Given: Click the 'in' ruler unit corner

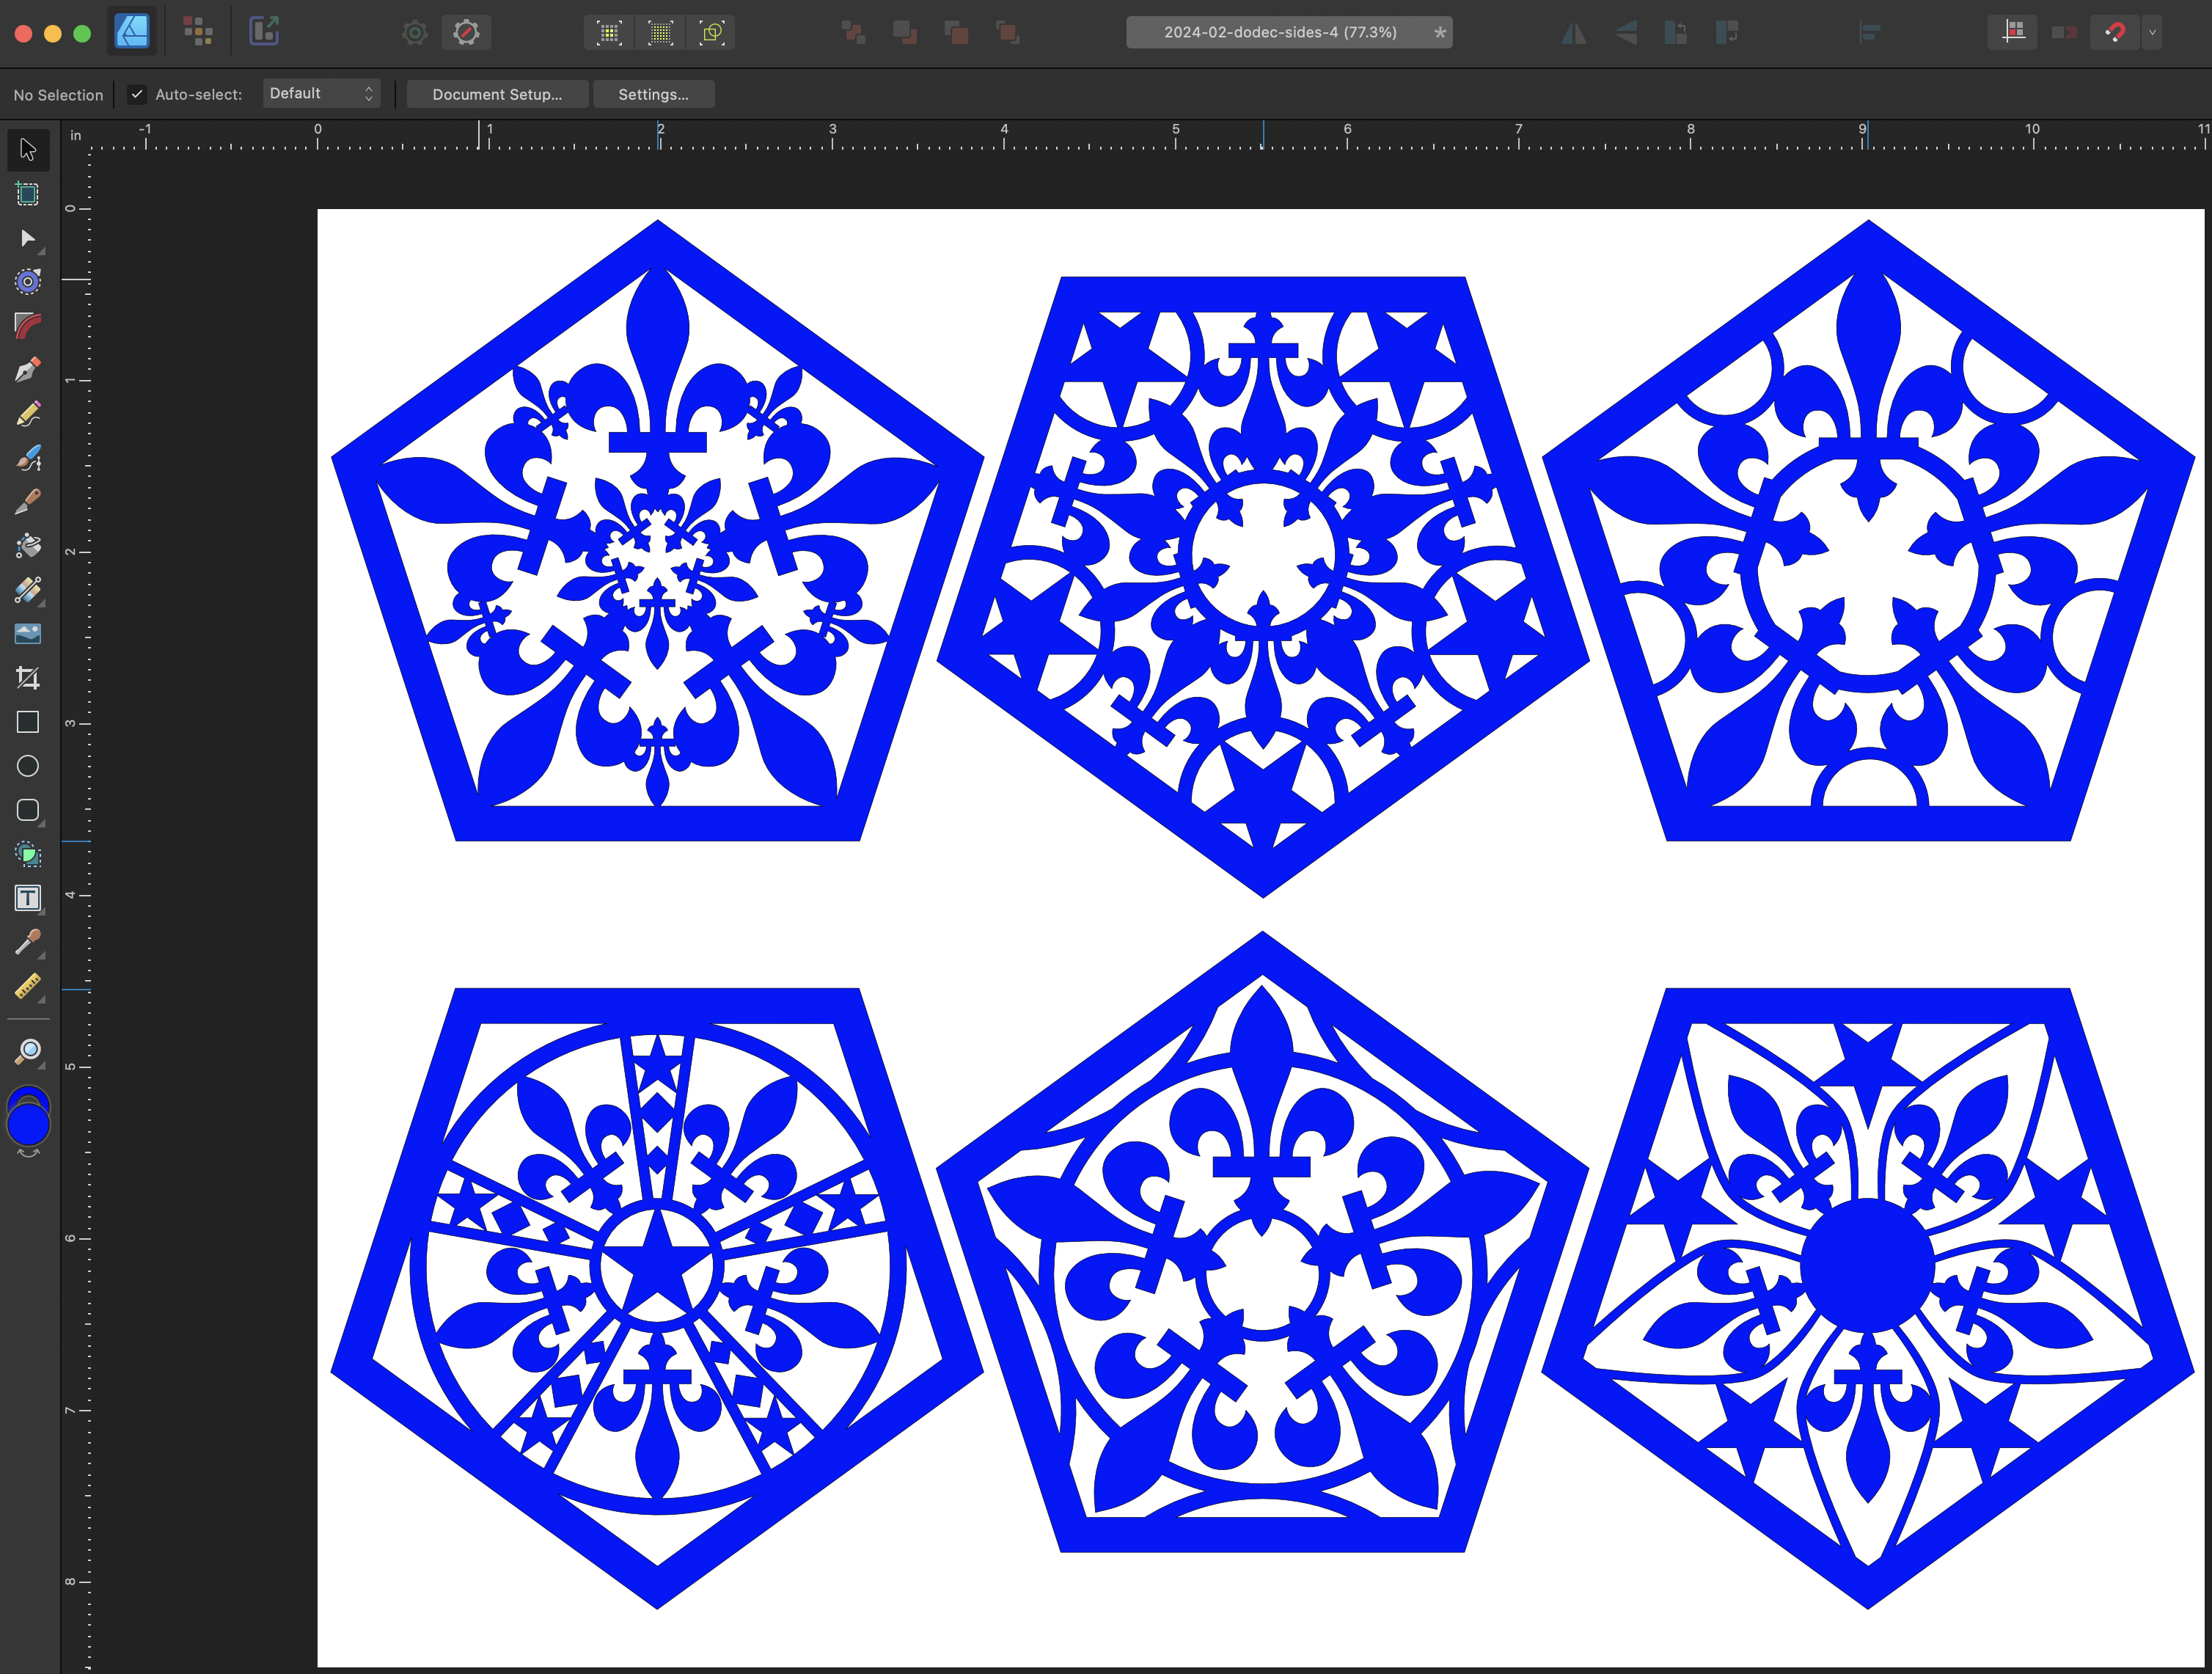Looking at the screenshot, I should [75, 135].
